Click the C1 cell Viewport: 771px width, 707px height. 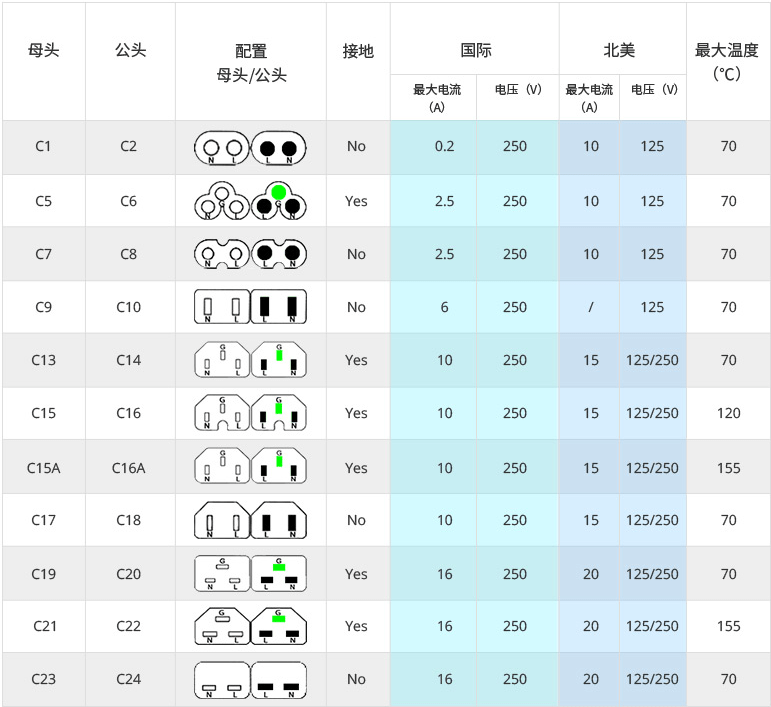coord(43,146)
